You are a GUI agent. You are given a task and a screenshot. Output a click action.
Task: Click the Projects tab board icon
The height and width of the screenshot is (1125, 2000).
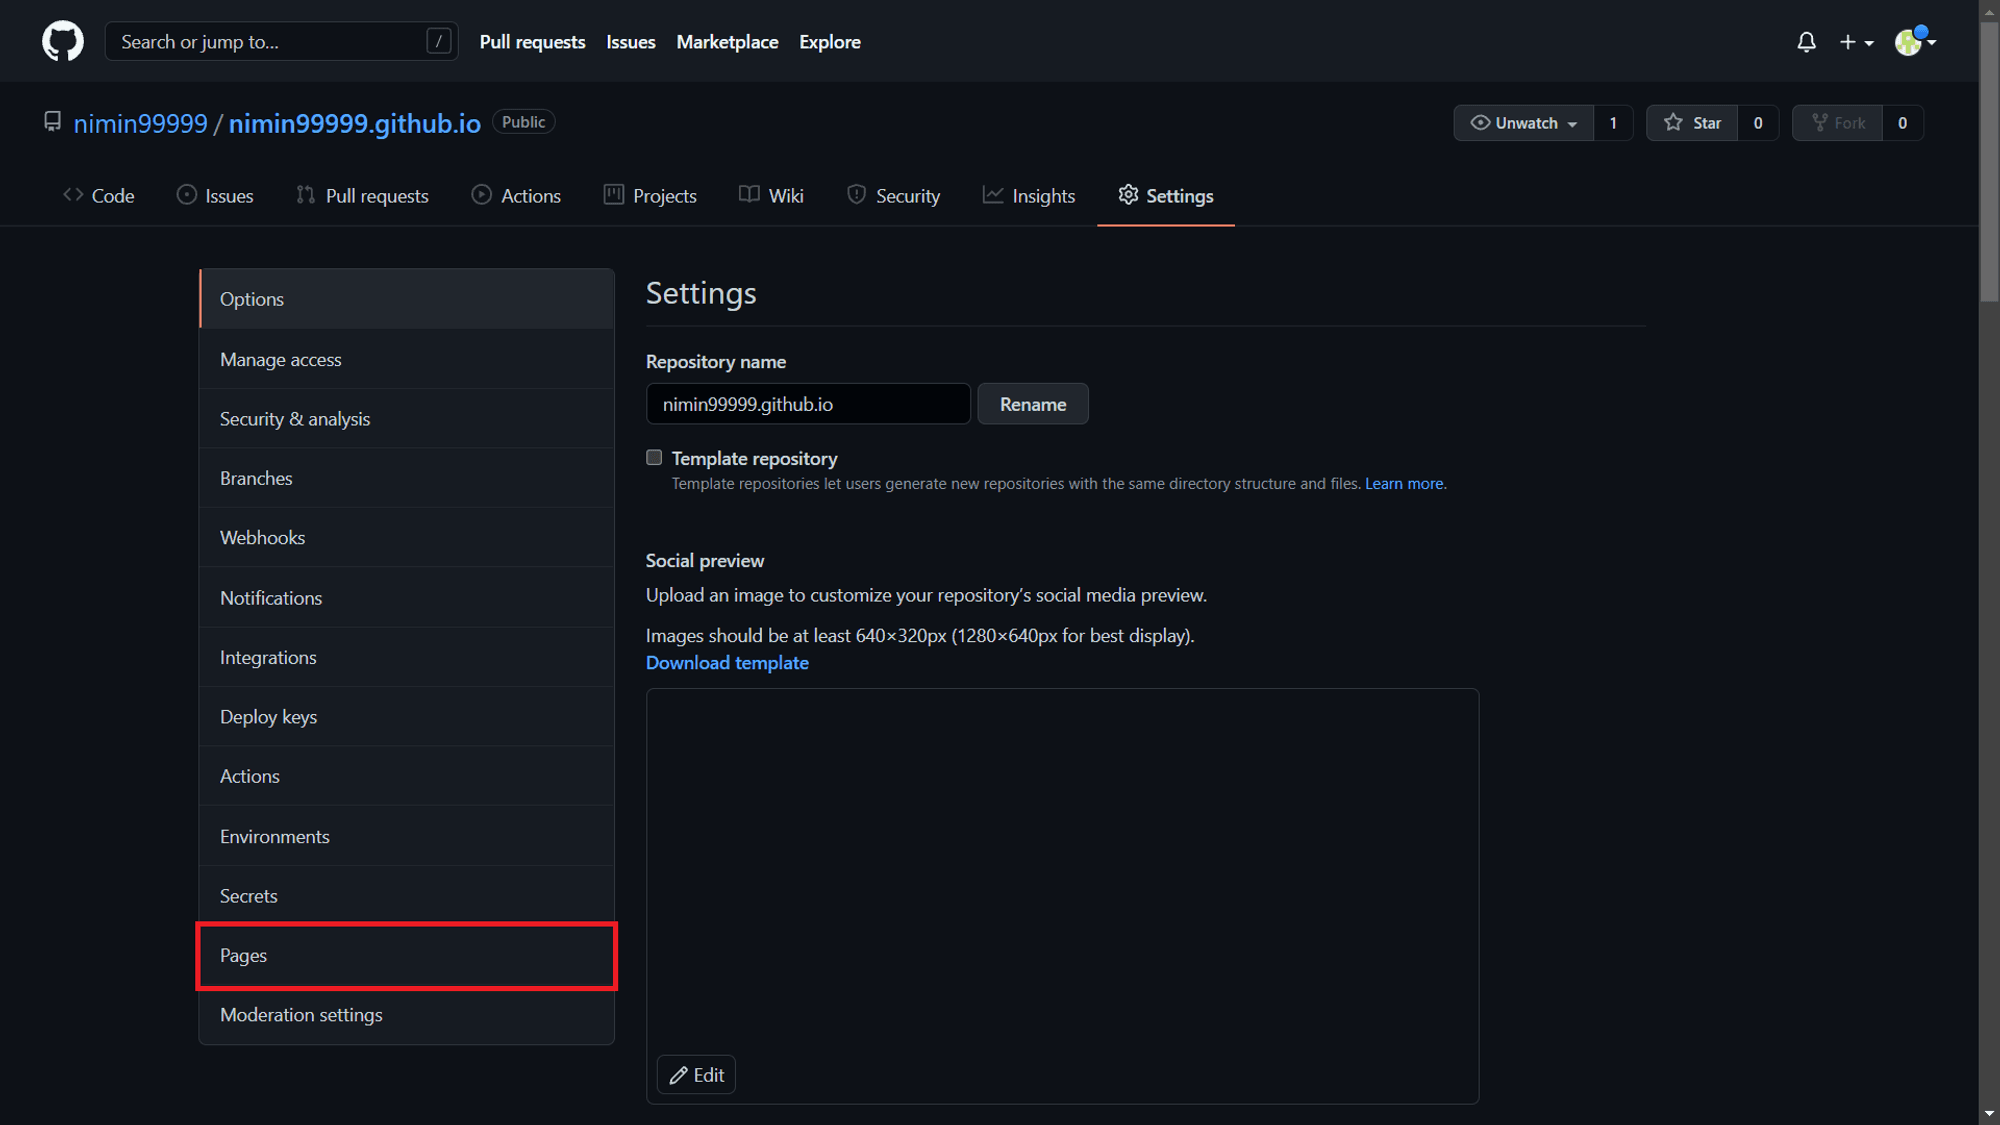pyautogui.click(x=614, y=195)
